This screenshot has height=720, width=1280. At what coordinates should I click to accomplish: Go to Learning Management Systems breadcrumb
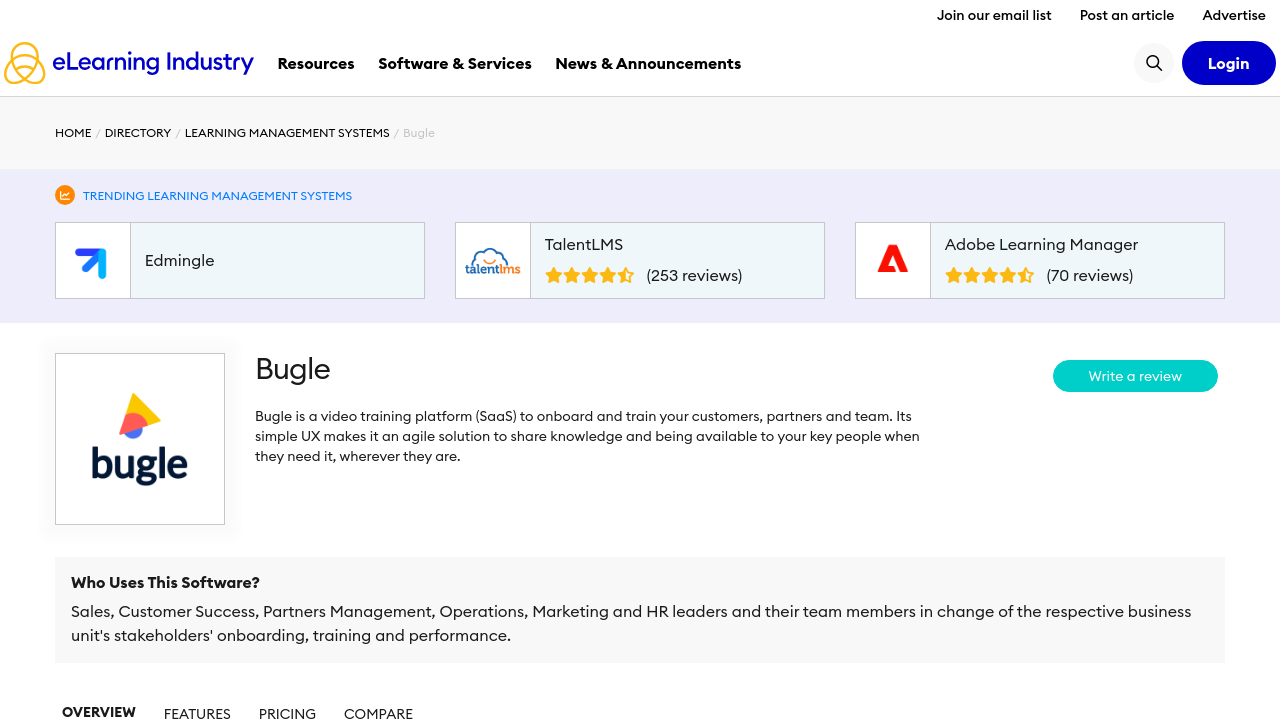(287, 133)
